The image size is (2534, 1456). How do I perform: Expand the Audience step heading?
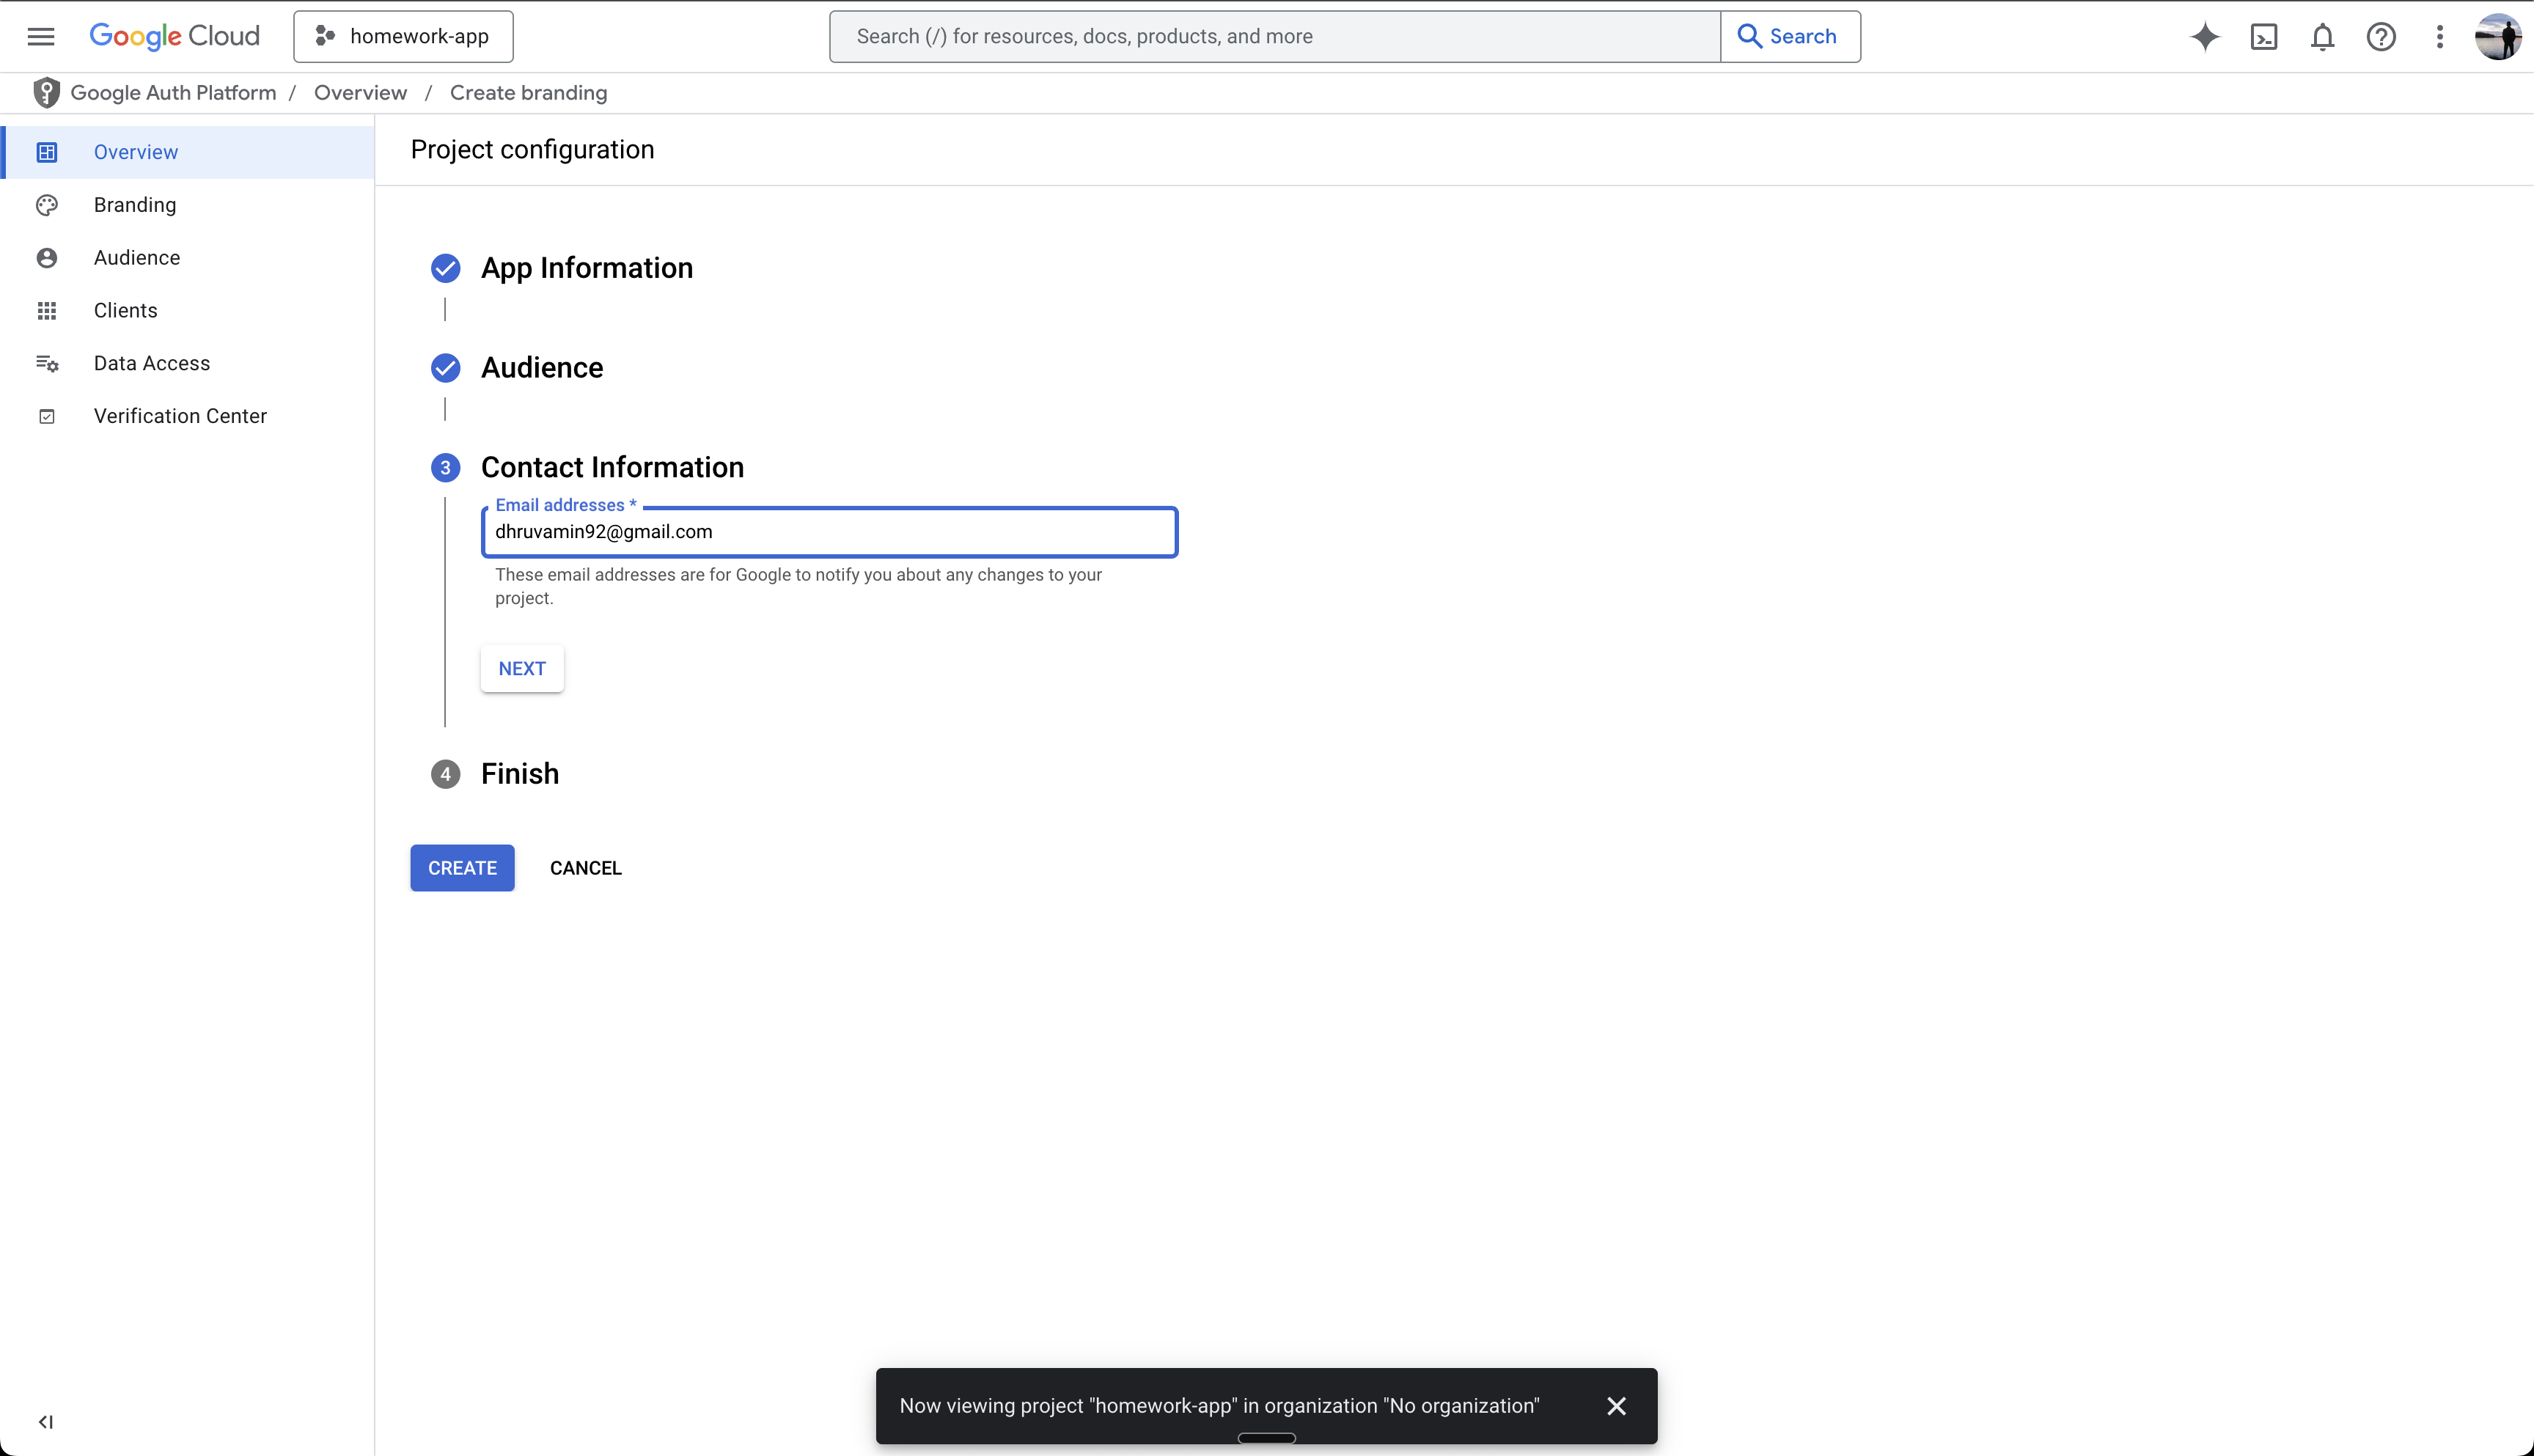(542, 368)
